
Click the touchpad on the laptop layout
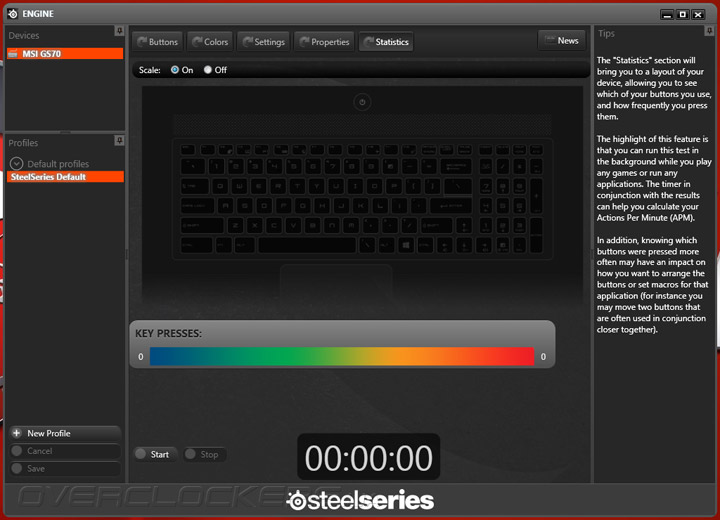[x=336, y=282]
